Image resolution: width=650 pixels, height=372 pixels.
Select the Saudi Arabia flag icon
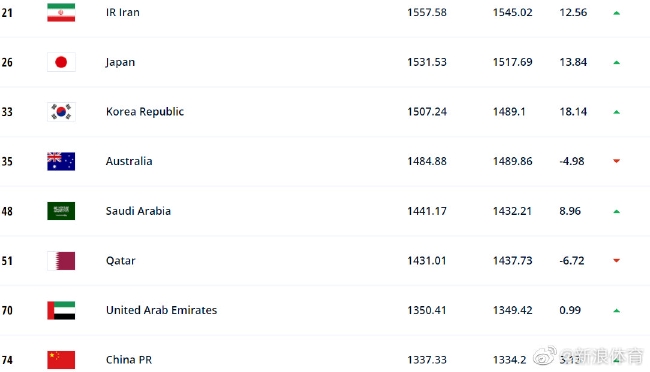coord(61,211)
